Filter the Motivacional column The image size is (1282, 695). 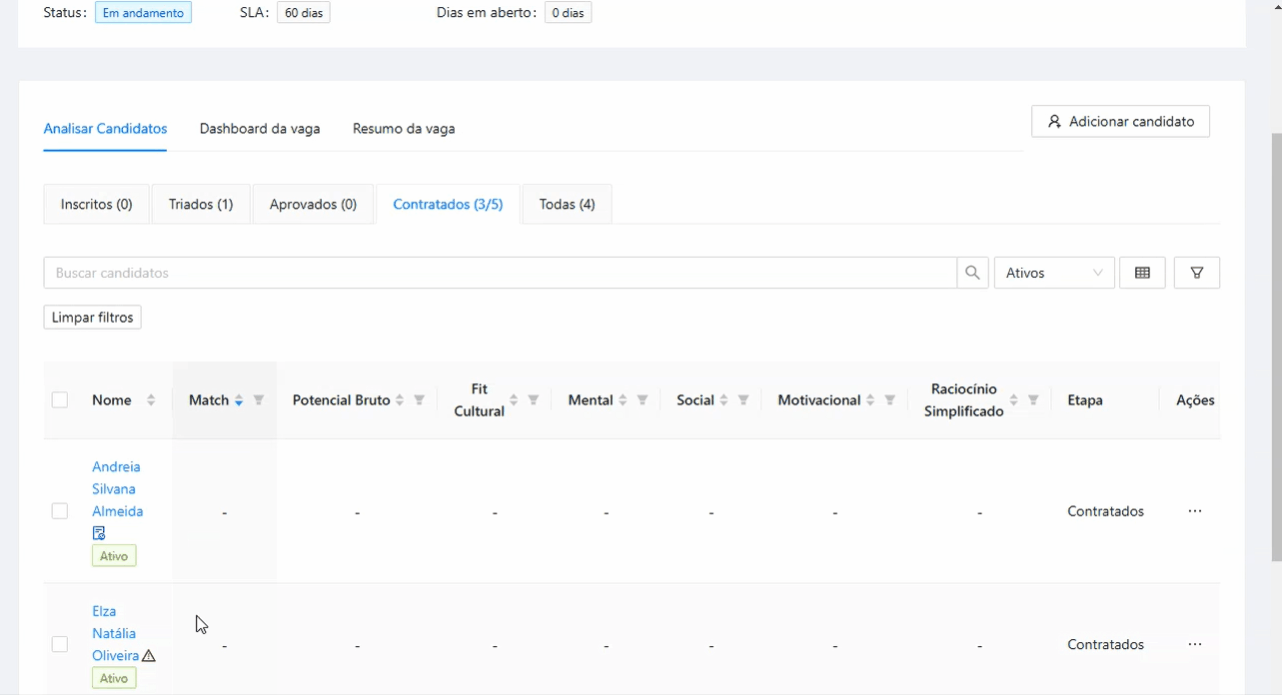coord(890,400)
